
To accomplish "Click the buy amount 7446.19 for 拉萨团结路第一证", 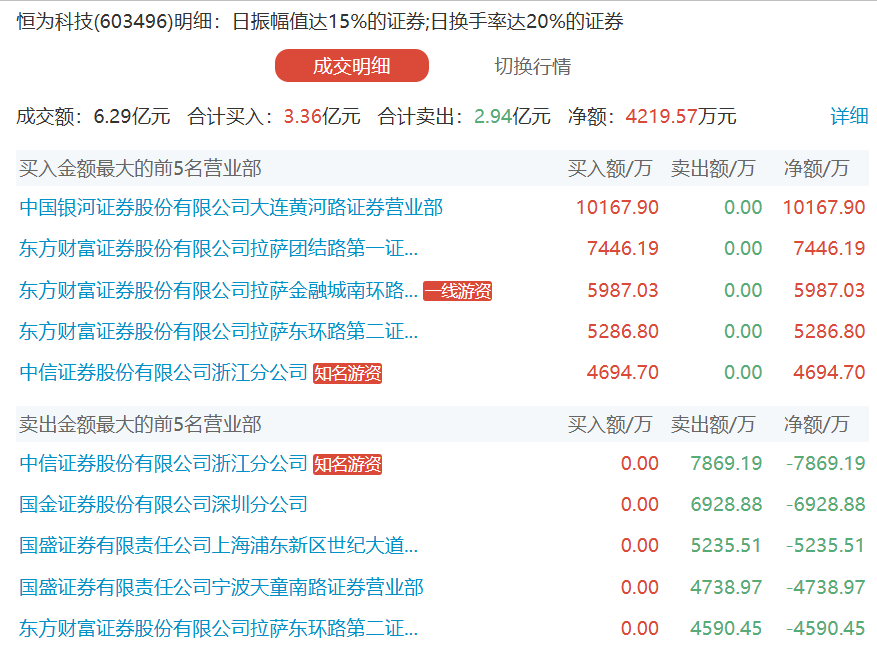I will [623, 248].
